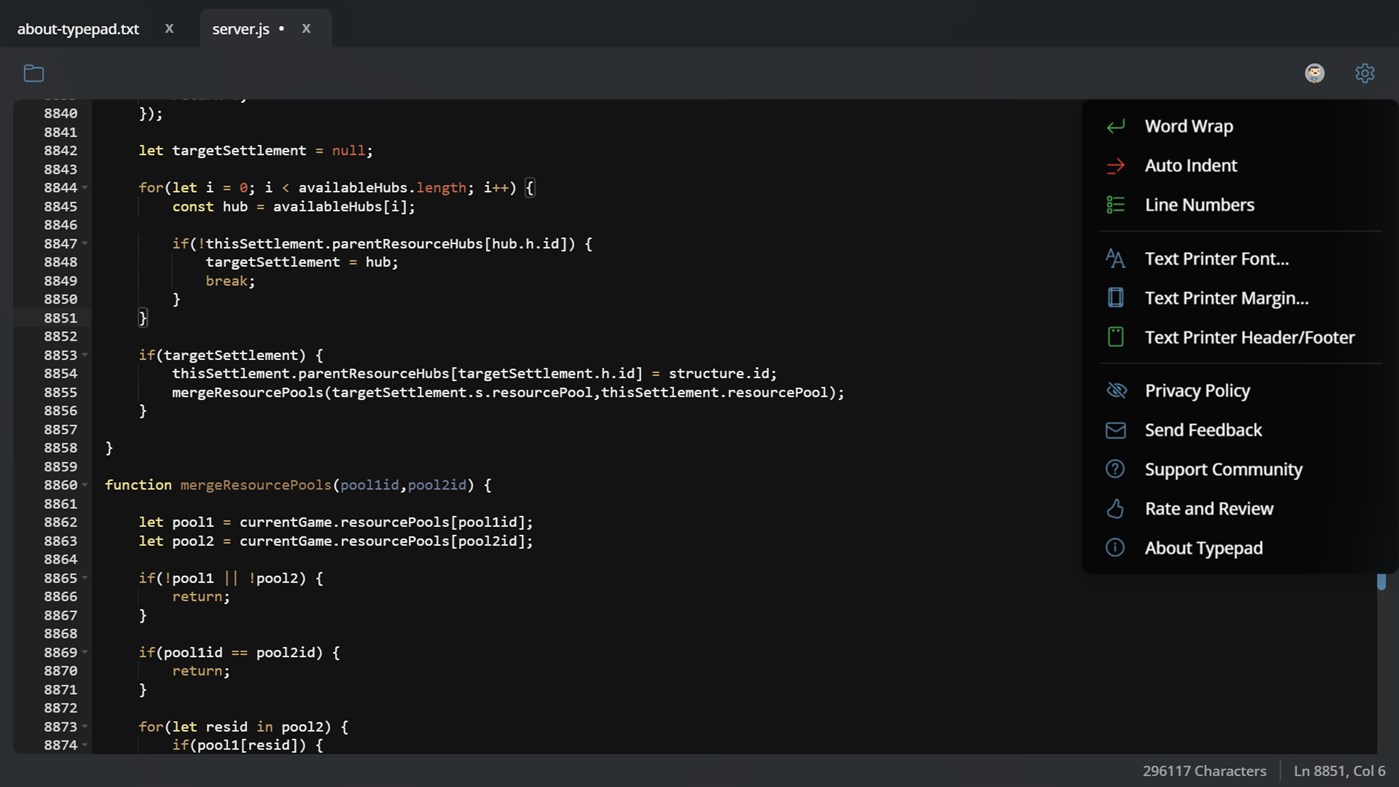Click the About Typepad info icon

1115,547
